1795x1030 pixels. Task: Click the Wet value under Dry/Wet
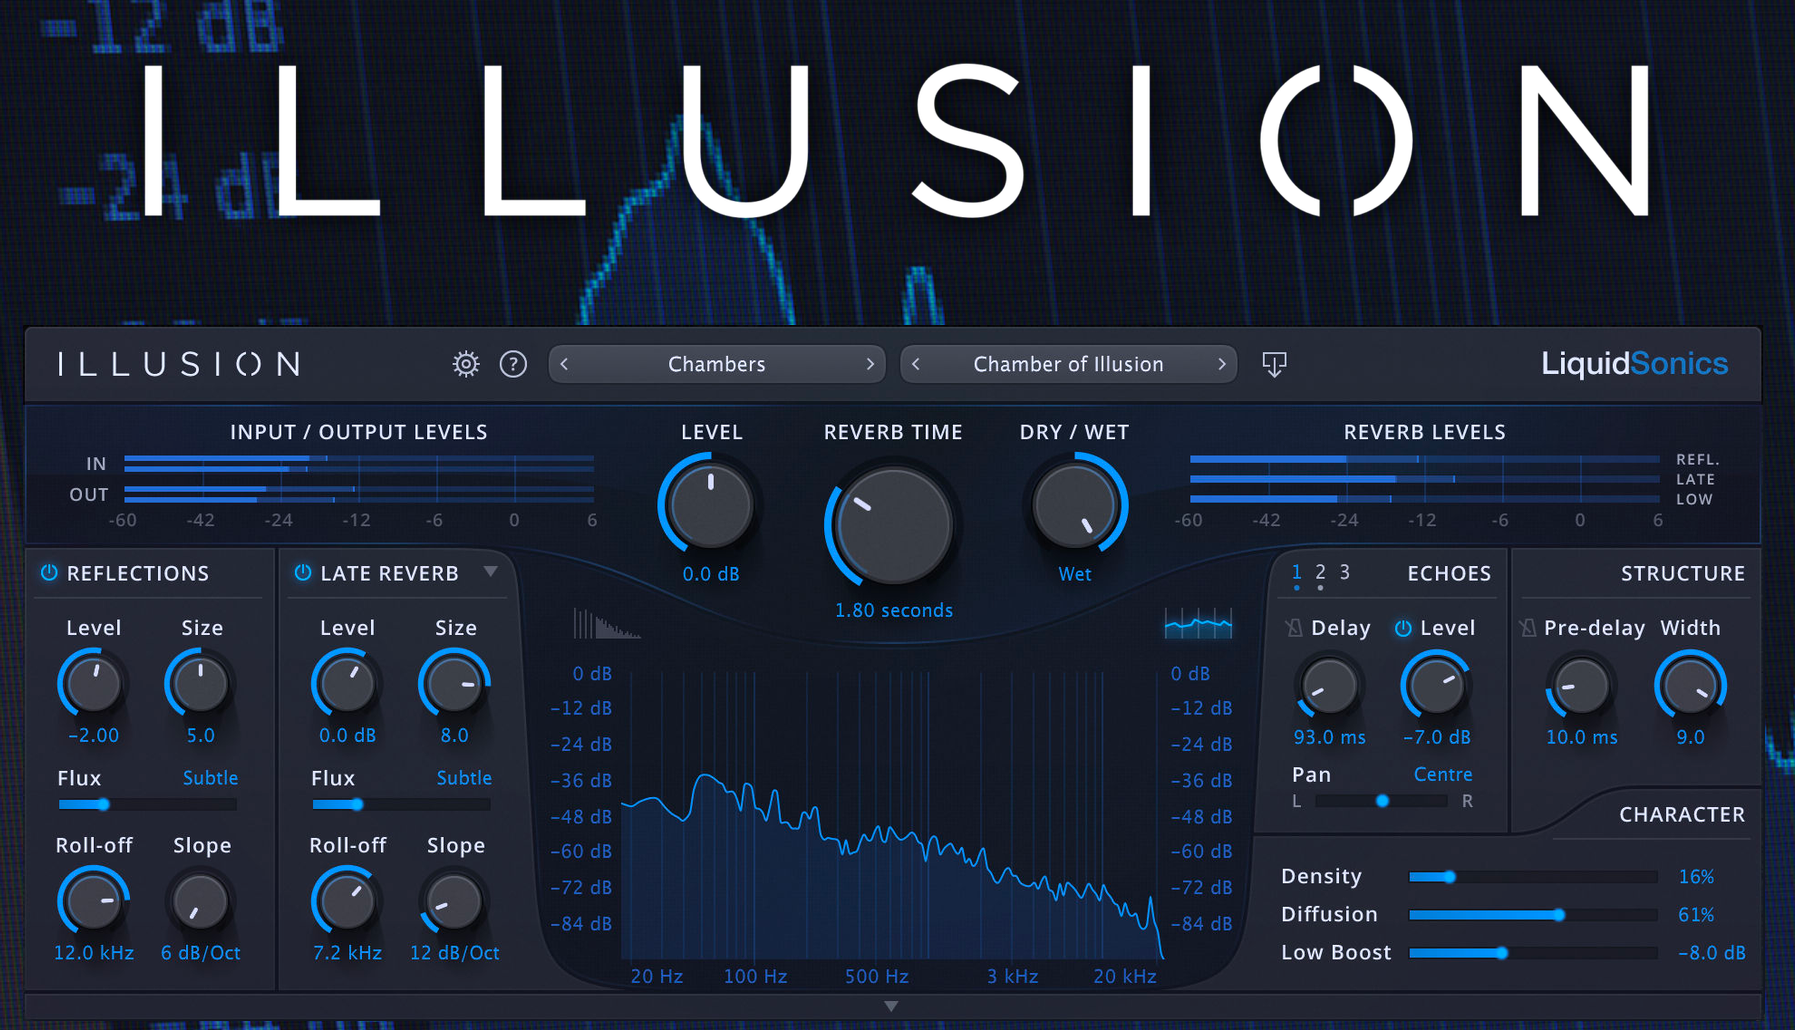point(1075,574)
